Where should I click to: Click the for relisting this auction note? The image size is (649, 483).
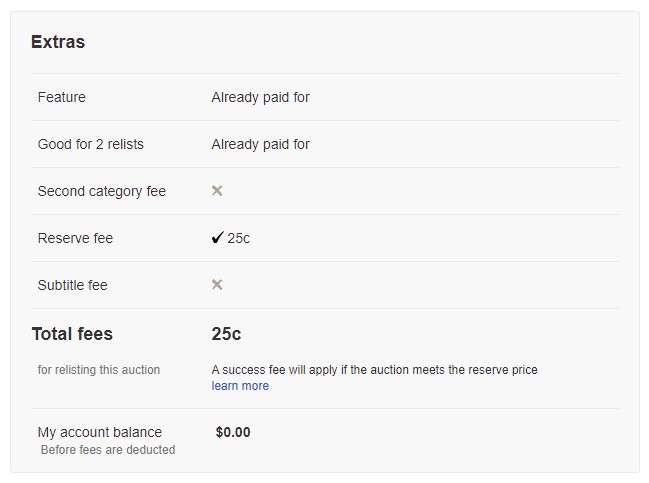point(99,370)
